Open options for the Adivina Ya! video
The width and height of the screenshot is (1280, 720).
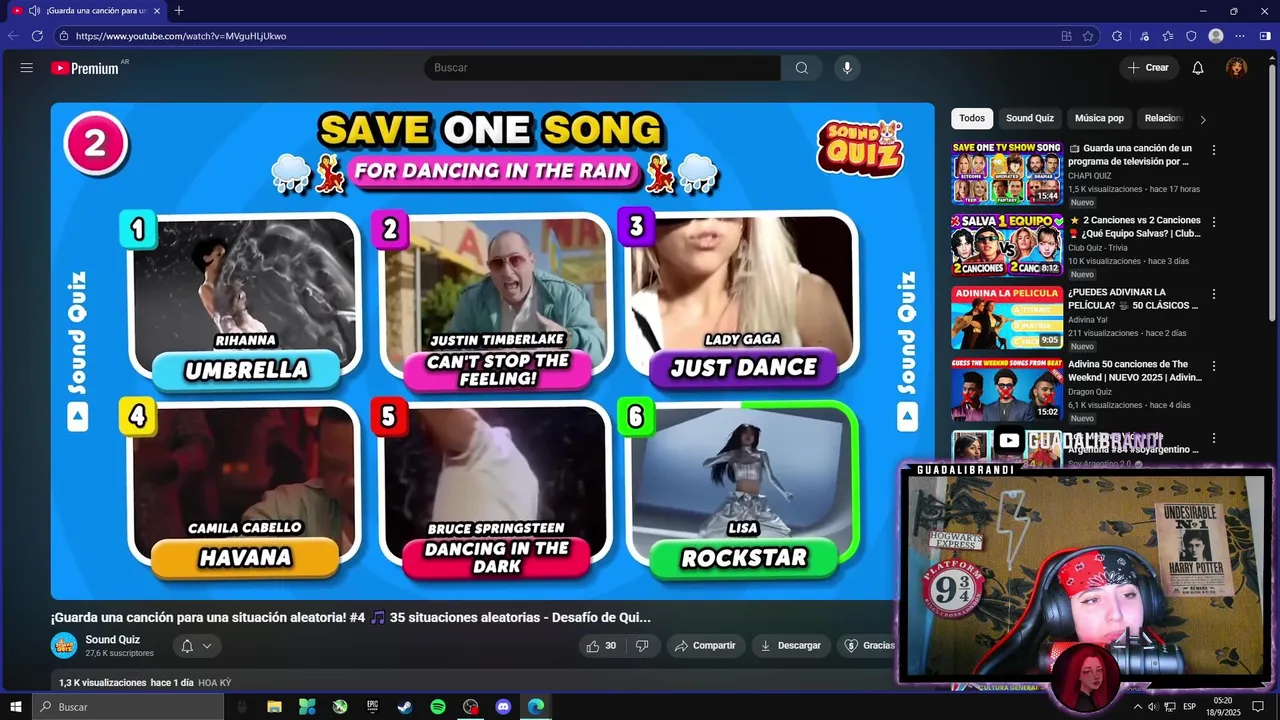(1214, 294)
